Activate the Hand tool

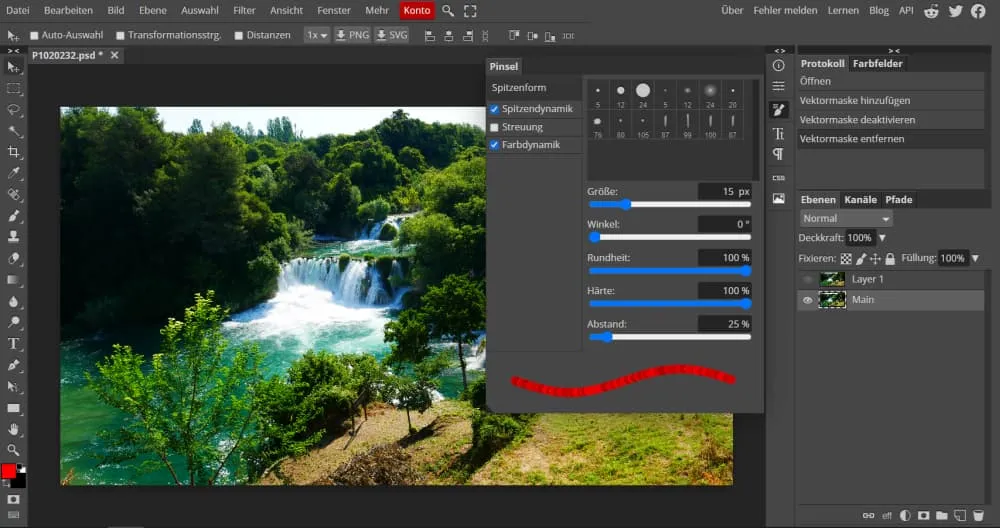[14, 429]
